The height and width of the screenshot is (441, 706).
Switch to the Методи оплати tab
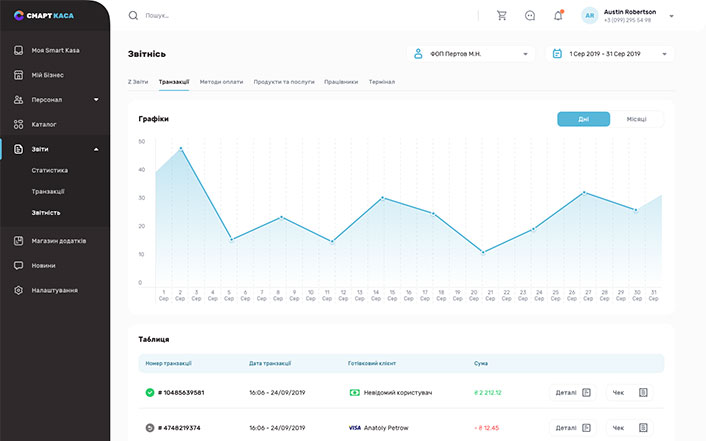tap(221, 82)
